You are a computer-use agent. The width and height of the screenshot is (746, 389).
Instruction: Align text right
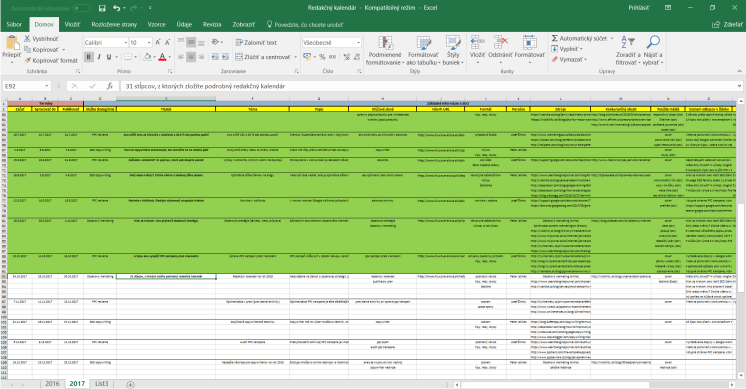point(201,57)
